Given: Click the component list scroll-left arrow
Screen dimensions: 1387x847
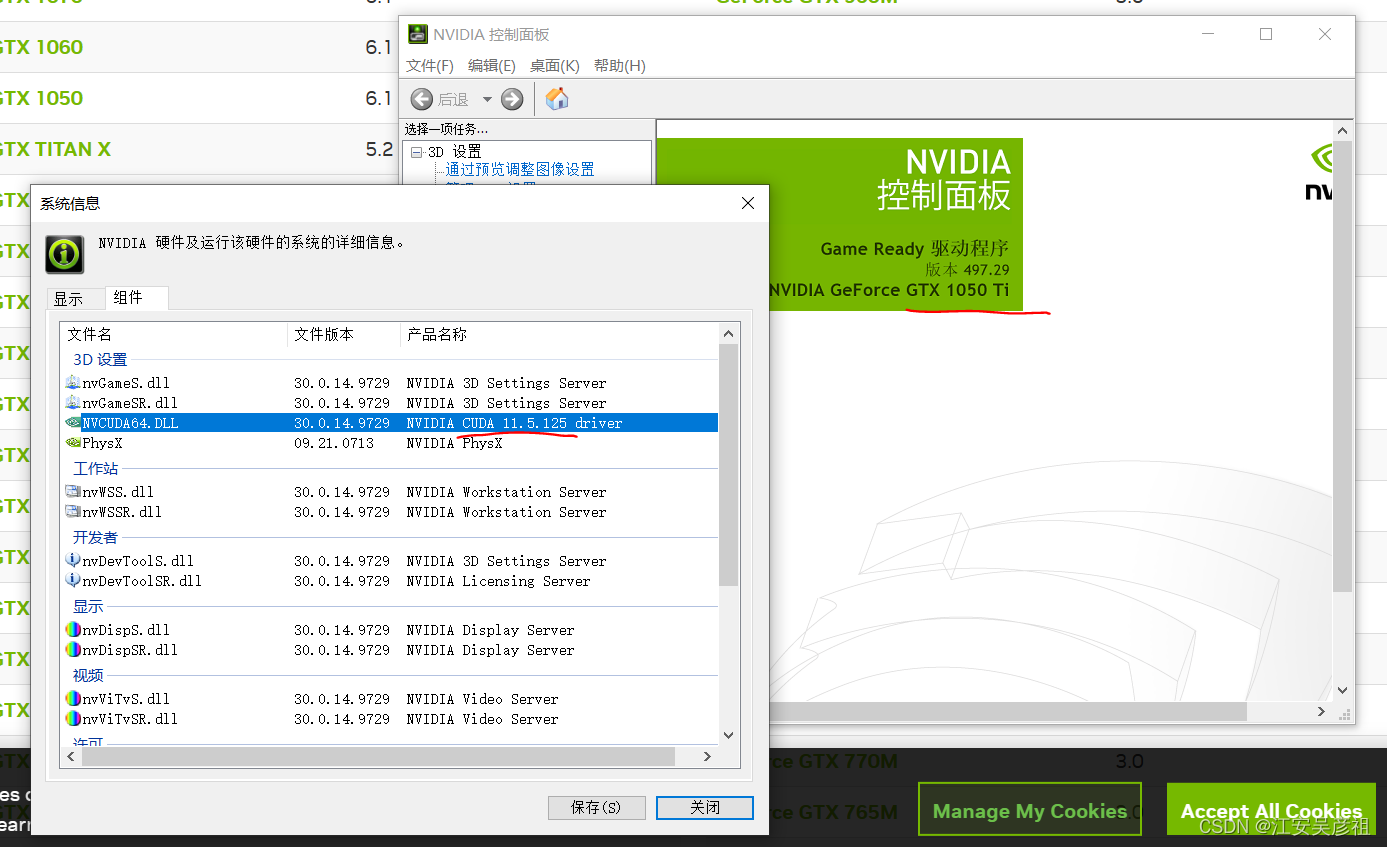Looking at the screenshot, I should point(70,757).
